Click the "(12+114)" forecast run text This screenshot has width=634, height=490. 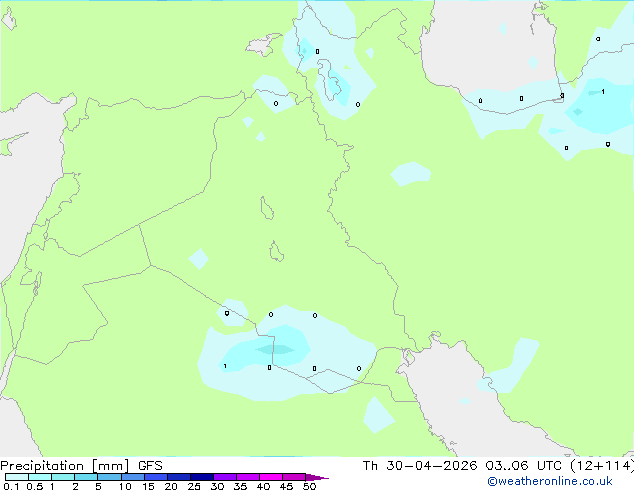click(602, 466)
